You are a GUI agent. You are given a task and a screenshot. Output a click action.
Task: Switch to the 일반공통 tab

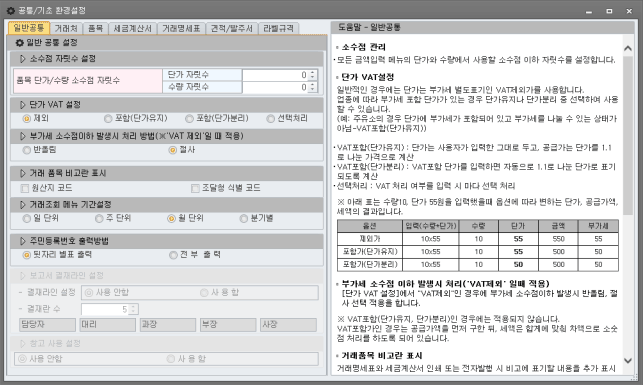(29, 28)
